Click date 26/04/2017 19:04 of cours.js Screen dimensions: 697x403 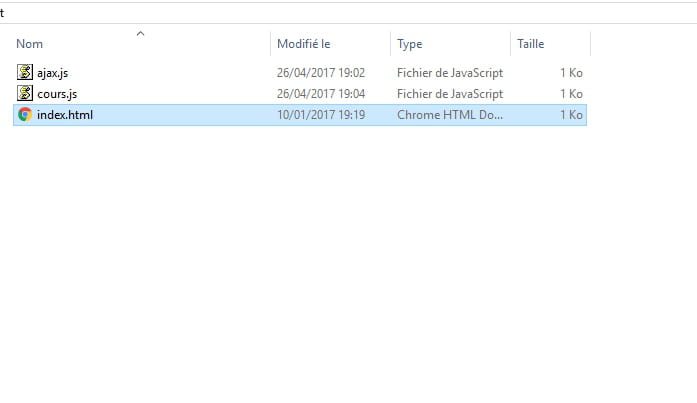(321, 94)
